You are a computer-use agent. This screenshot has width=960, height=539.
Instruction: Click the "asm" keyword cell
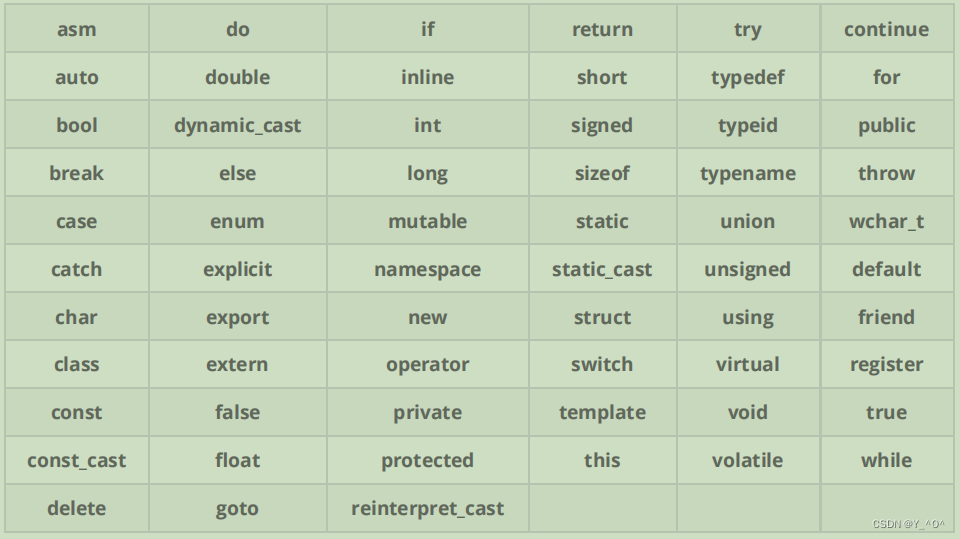(76, 29)
